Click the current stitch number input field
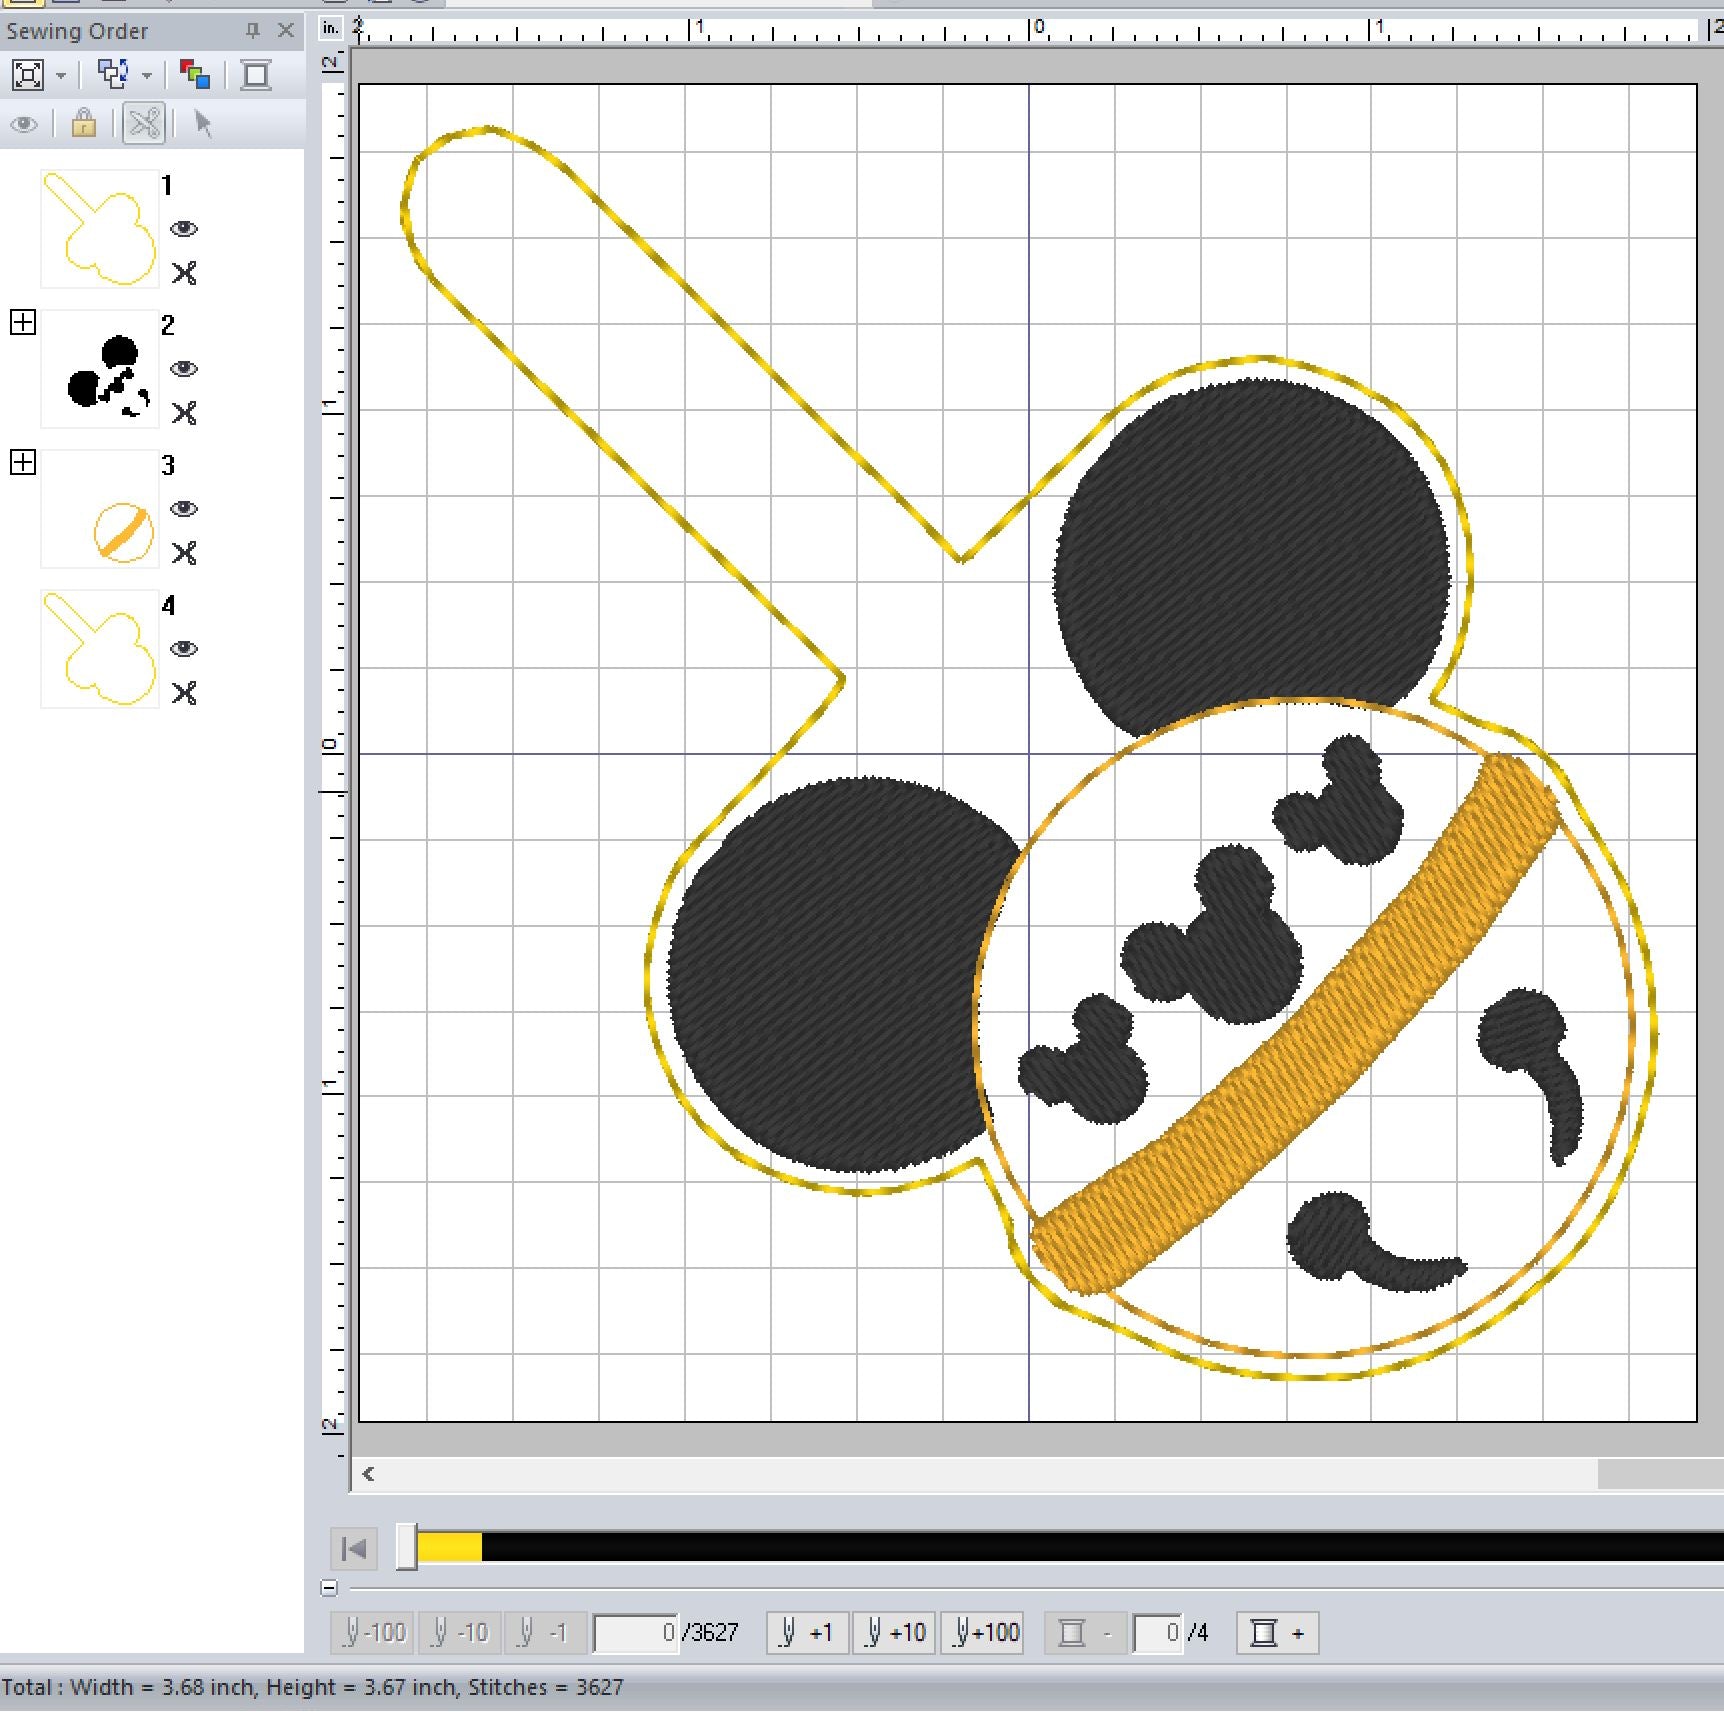 (x=636, y=1633)
